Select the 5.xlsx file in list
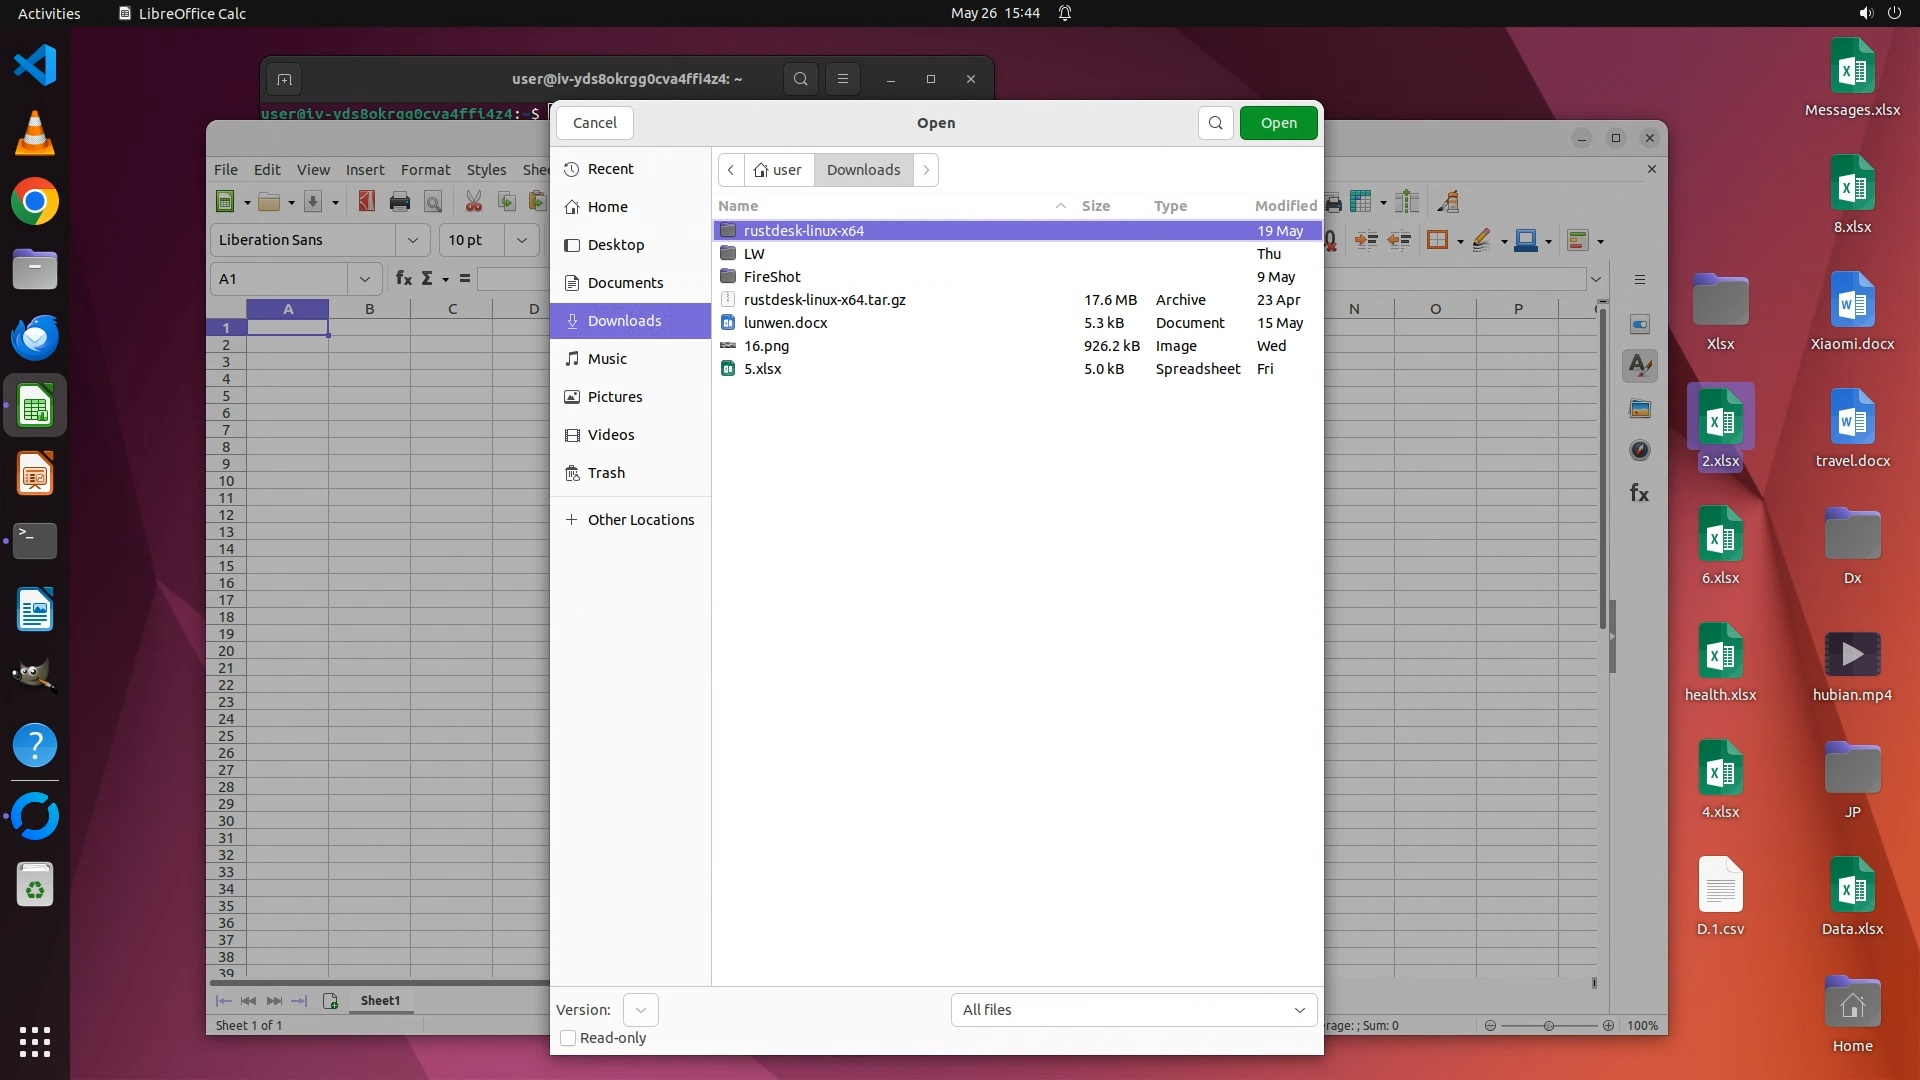The image size is (1920, 1080). 763,369
